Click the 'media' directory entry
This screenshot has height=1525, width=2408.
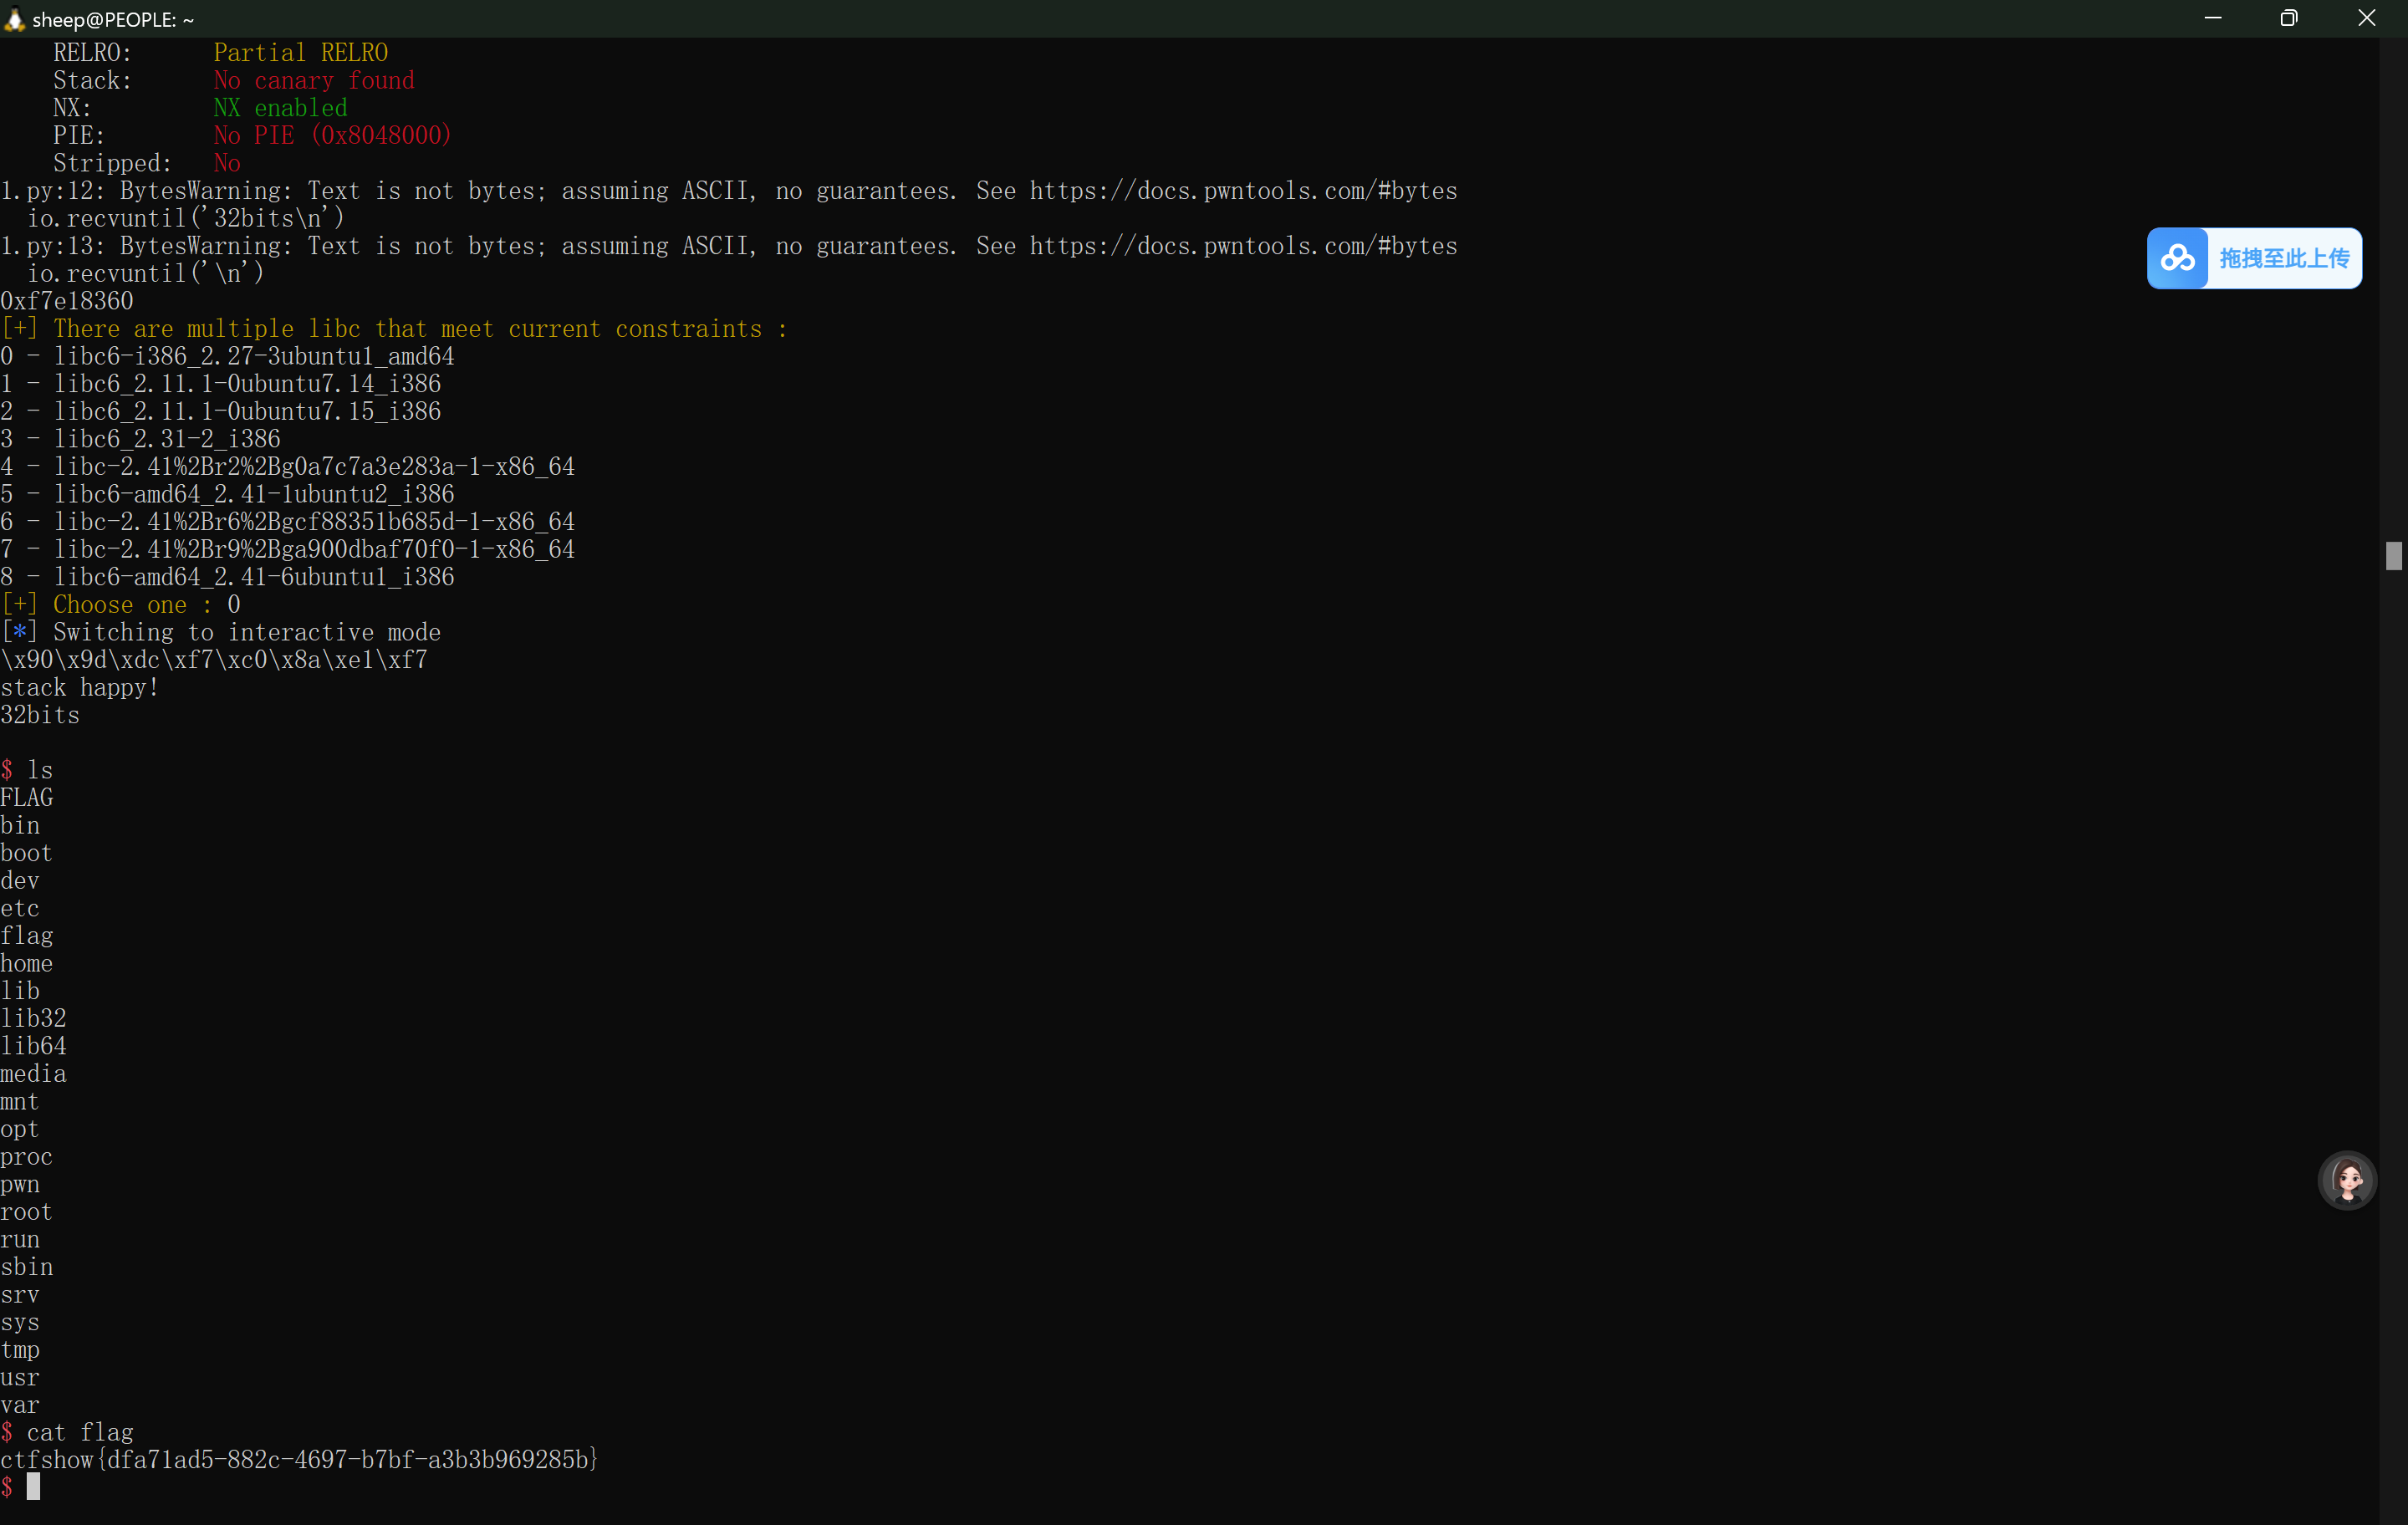click(x=33, y=1074)
